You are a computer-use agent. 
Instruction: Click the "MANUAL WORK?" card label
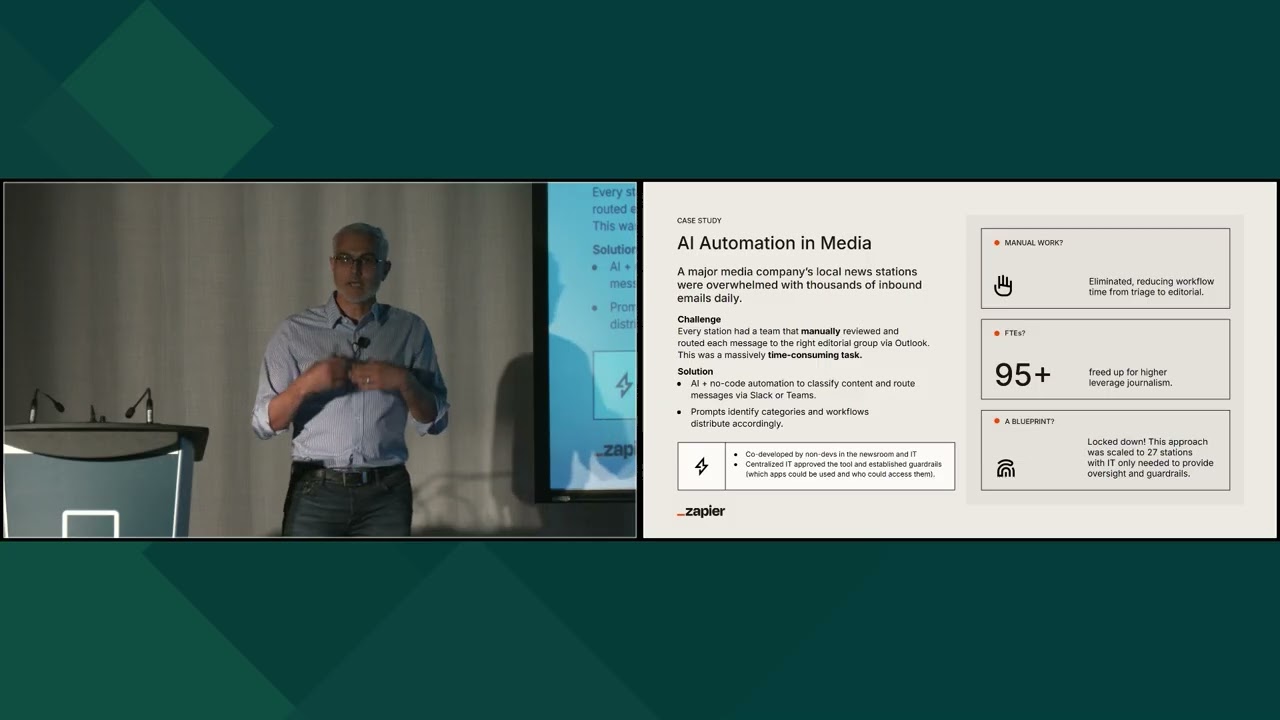point(1034,243)
